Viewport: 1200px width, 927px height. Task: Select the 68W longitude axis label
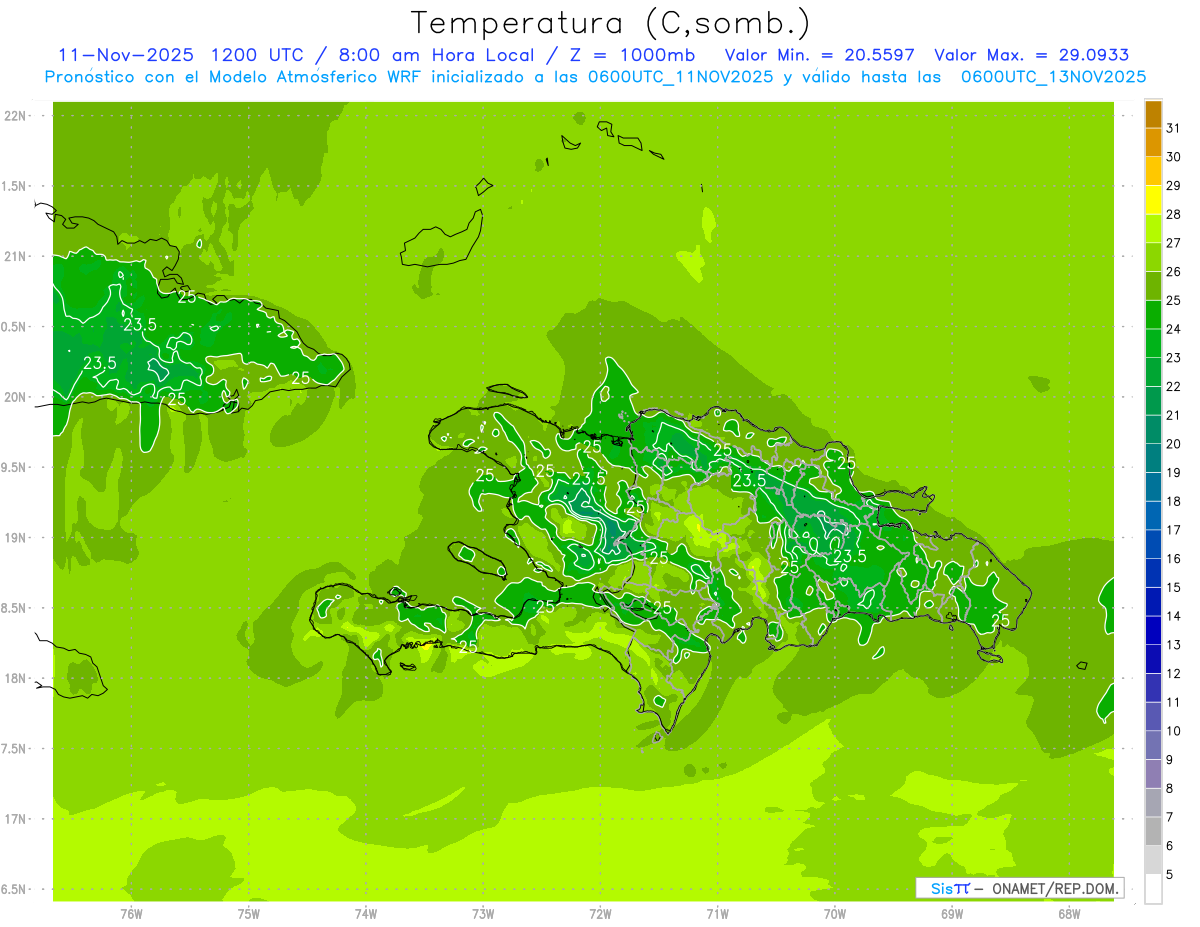point(1068,913)
